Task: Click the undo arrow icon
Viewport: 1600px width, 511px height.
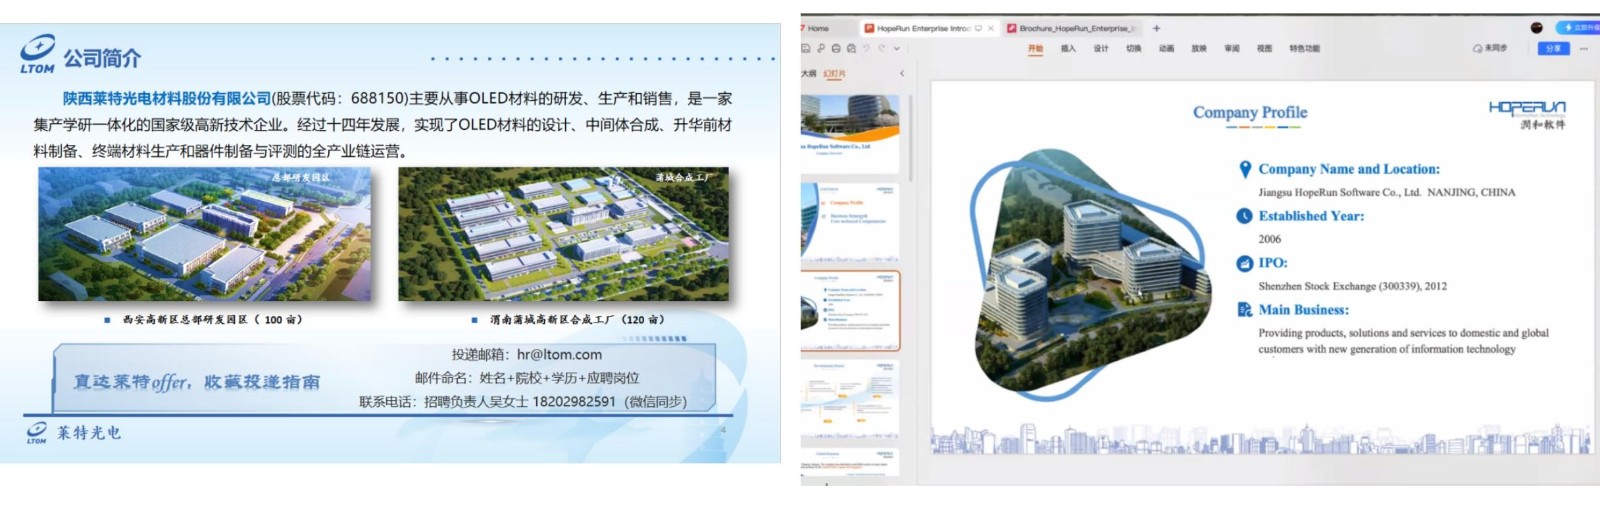Action: 866,48
